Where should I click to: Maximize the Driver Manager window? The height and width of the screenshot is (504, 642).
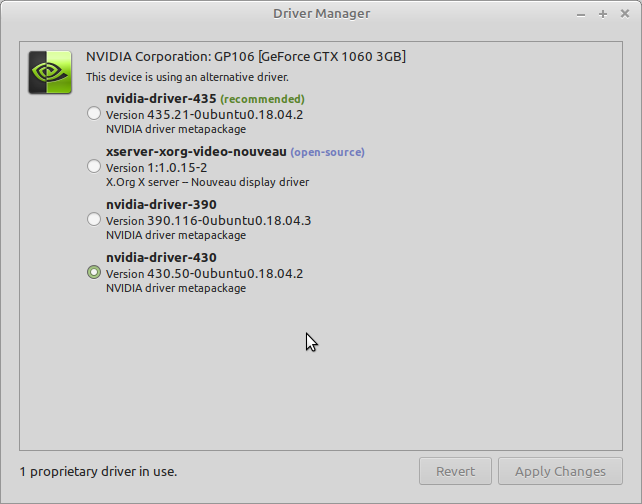(x=603, y=14)
